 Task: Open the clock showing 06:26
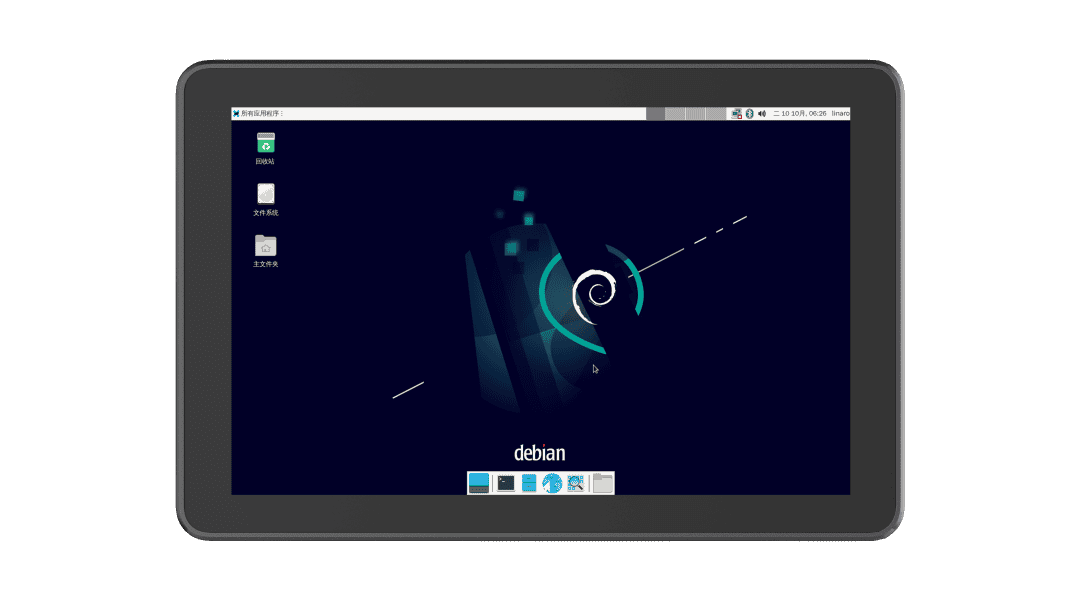(801, 114)
